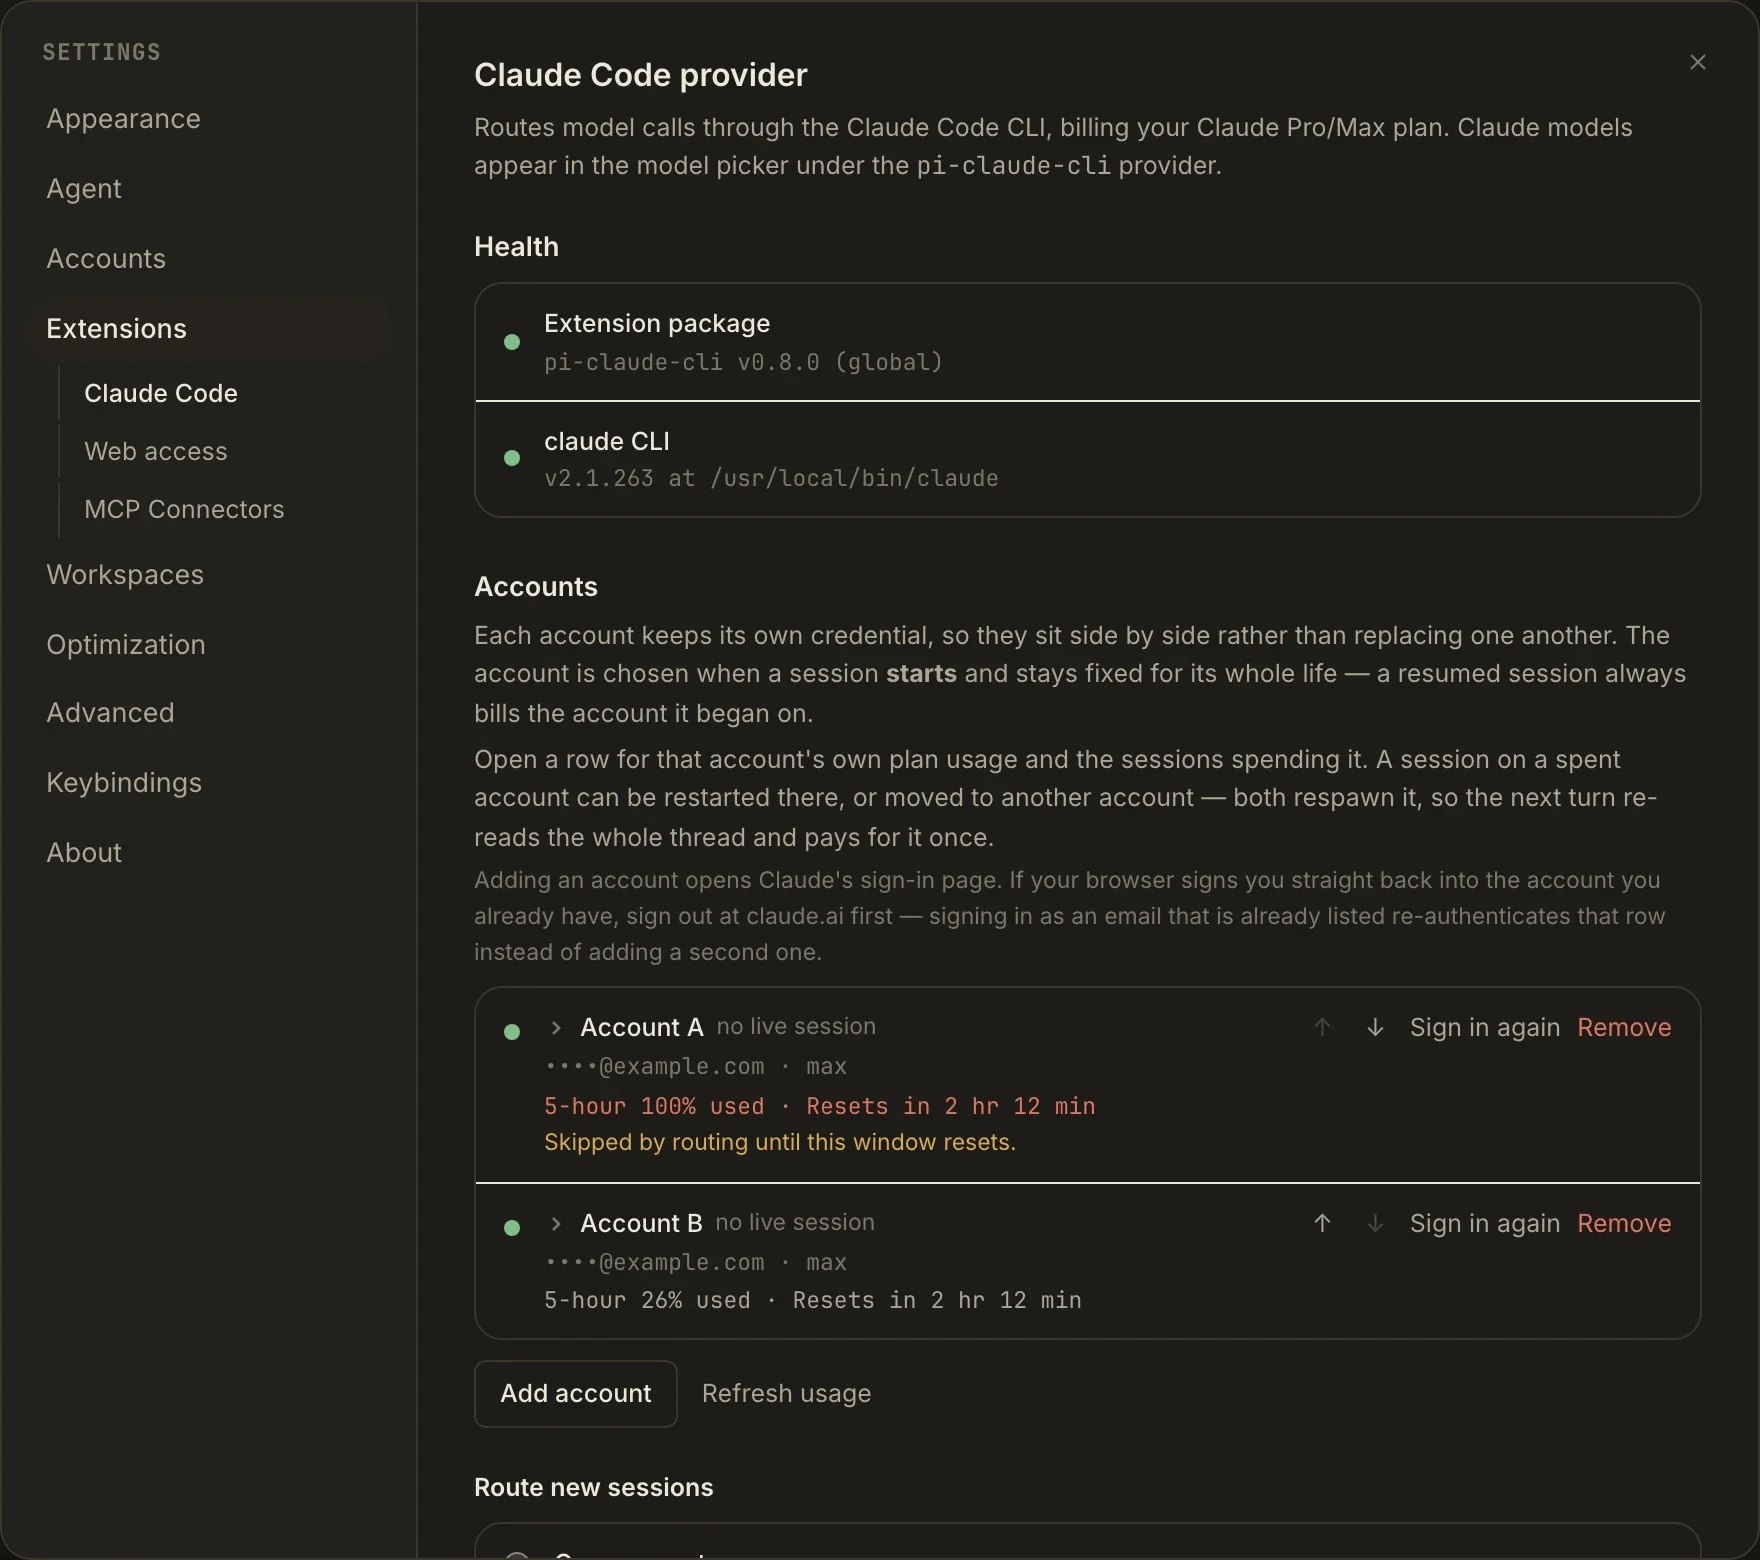1760x1560 pixels.
Task: Click the "Claude Code provider" title
Action: coord(641,75)
